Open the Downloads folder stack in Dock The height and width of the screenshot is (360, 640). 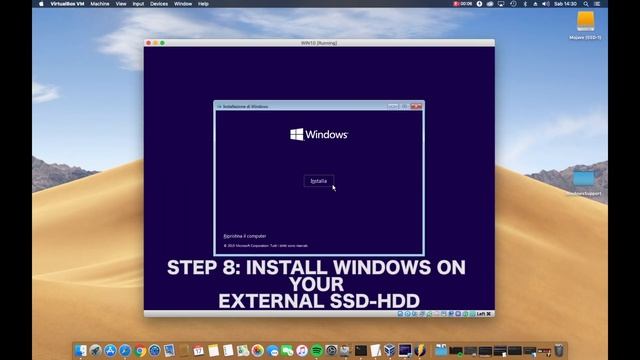click(x=441, y=351)
